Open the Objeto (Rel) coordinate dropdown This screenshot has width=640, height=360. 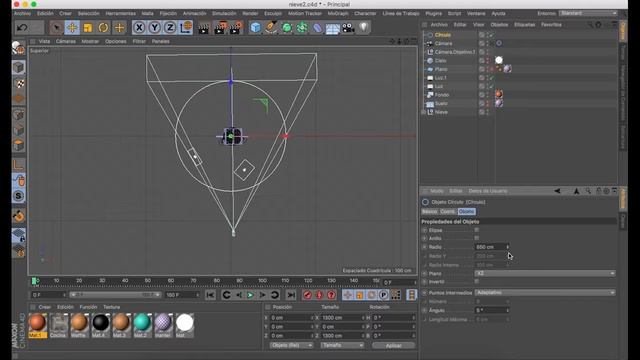[291, 345]
